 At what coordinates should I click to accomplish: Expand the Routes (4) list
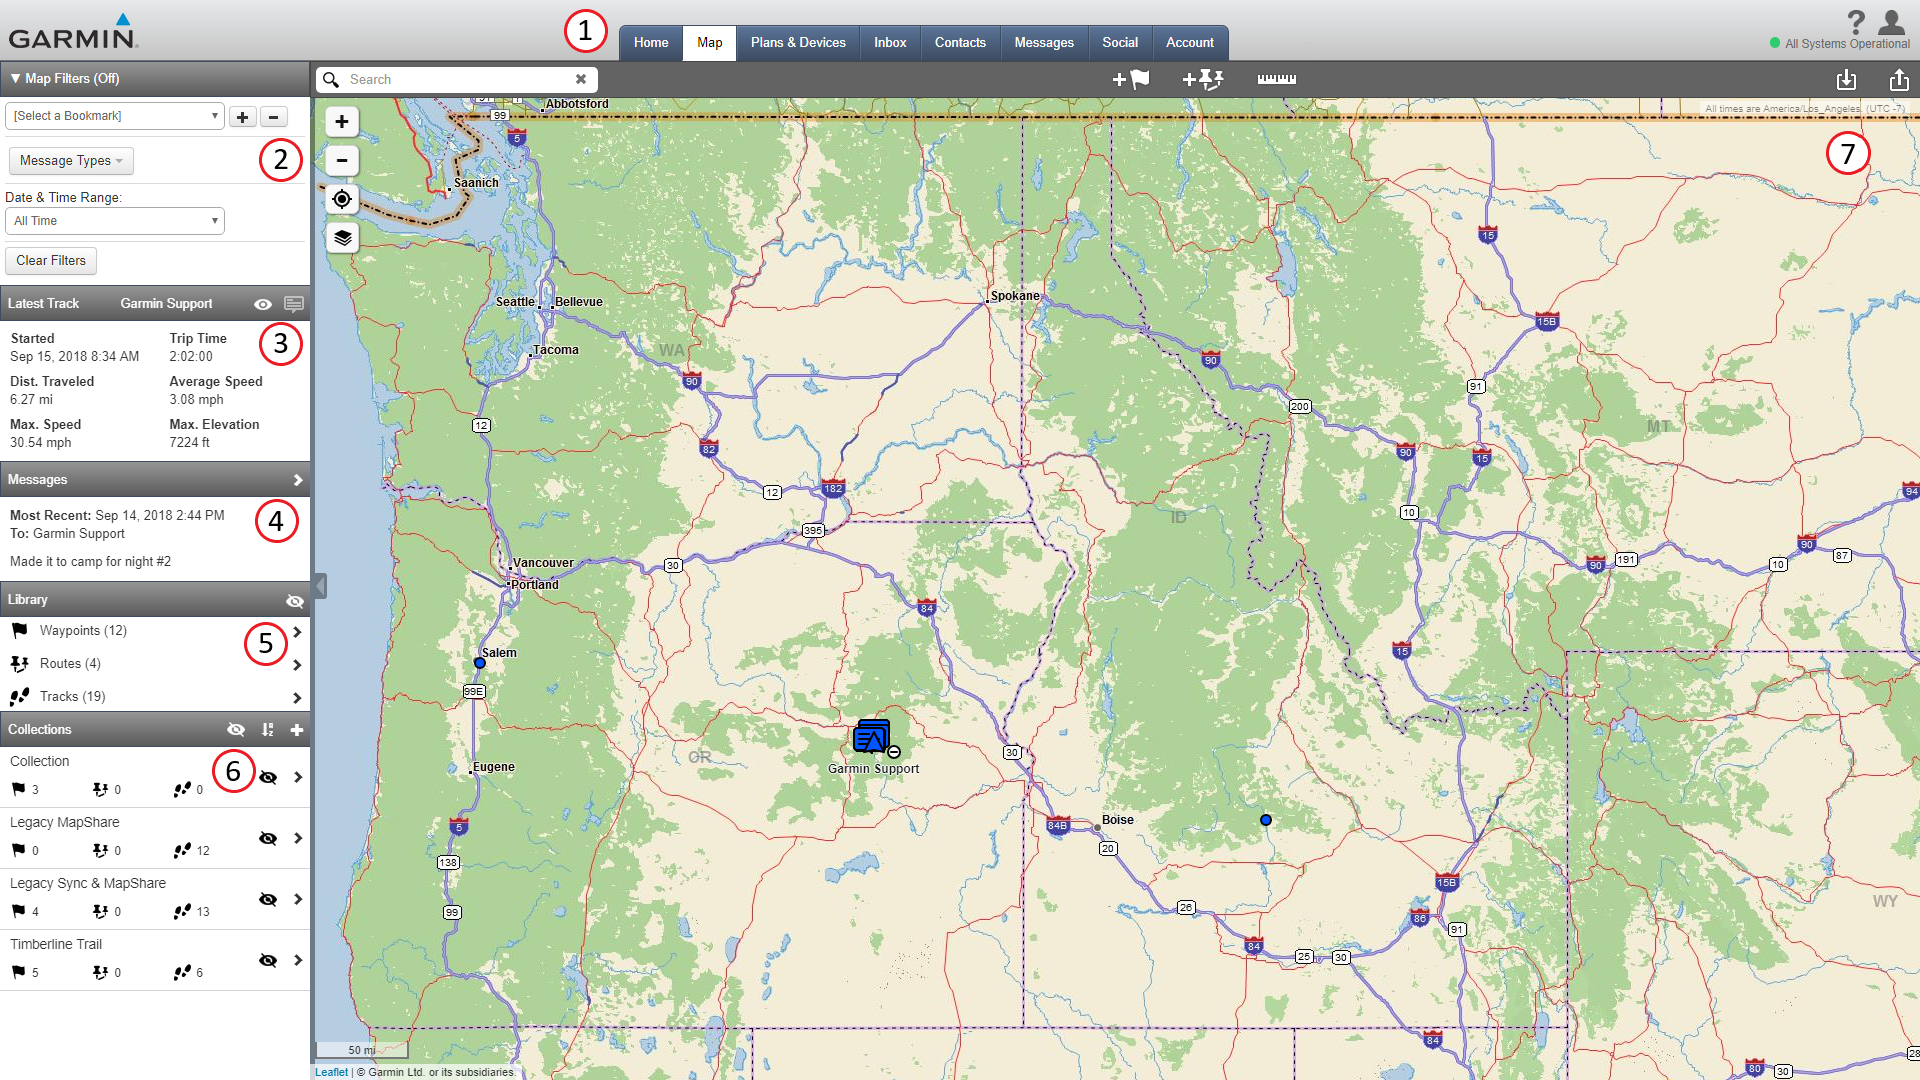coord(297,665)
